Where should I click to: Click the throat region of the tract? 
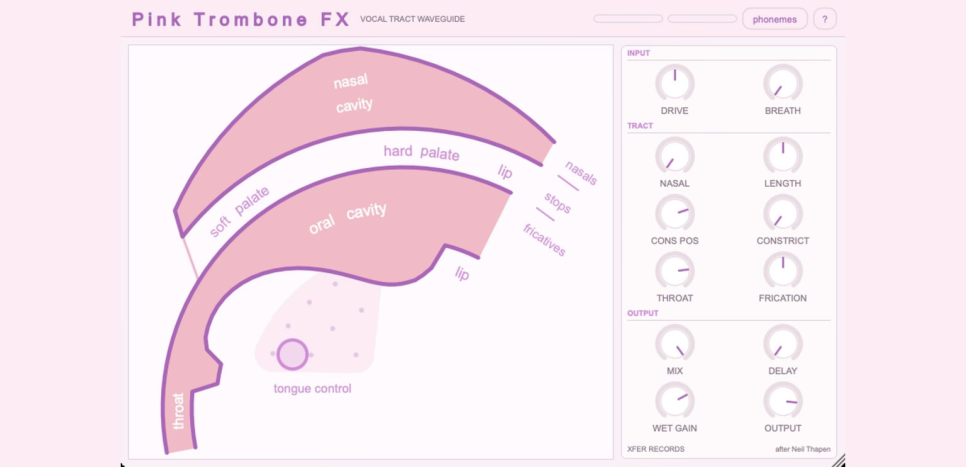(179, 411)
